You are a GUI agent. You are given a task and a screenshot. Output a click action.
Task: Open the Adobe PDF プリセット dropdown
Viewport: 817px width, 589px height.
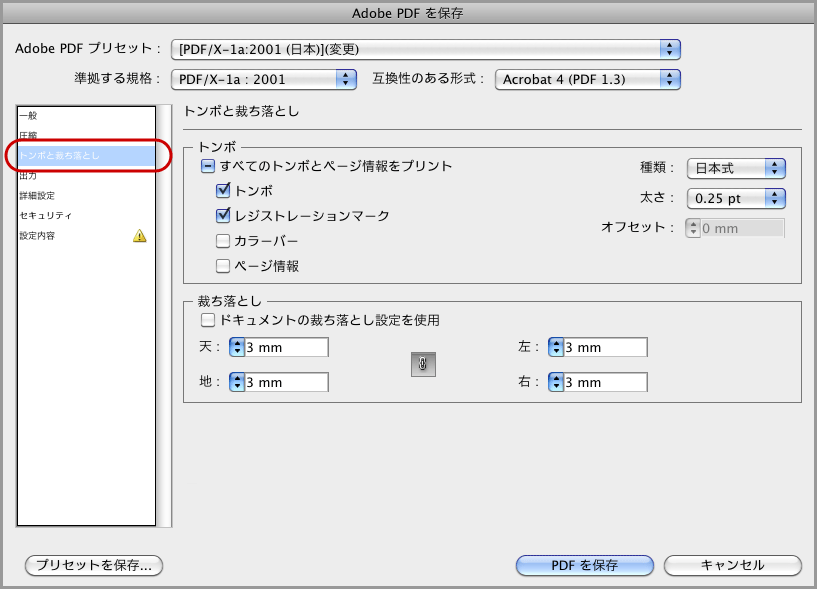(426, 50)
